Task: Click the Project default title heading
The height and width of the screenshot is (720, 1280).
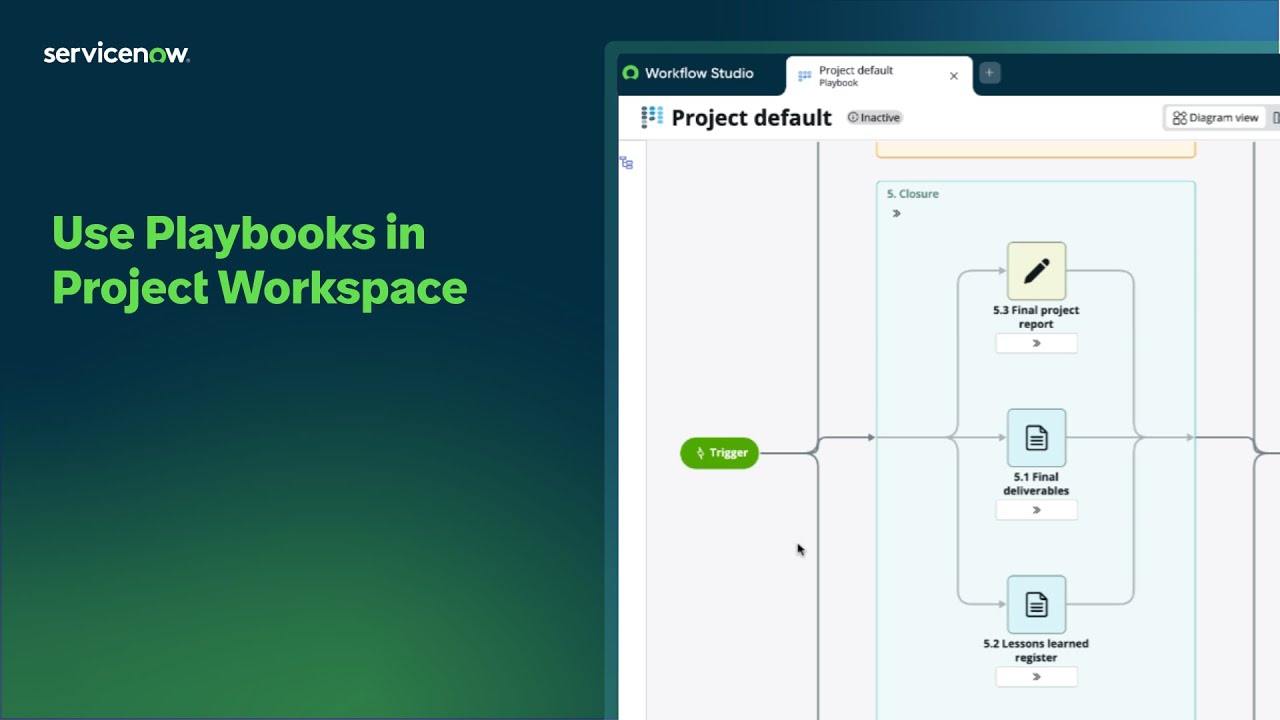Action: (751, 117)
